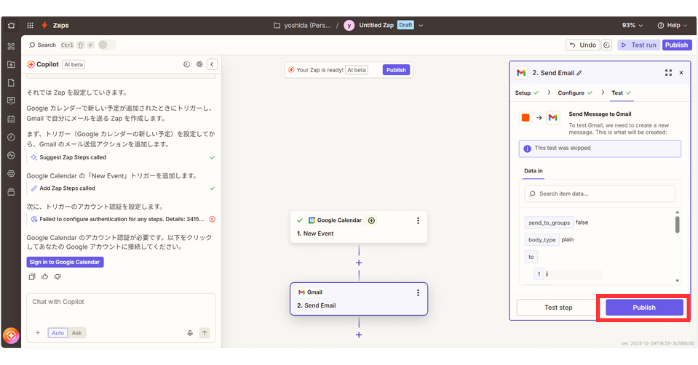Open the yoshida folder breadcrumb

302,25
